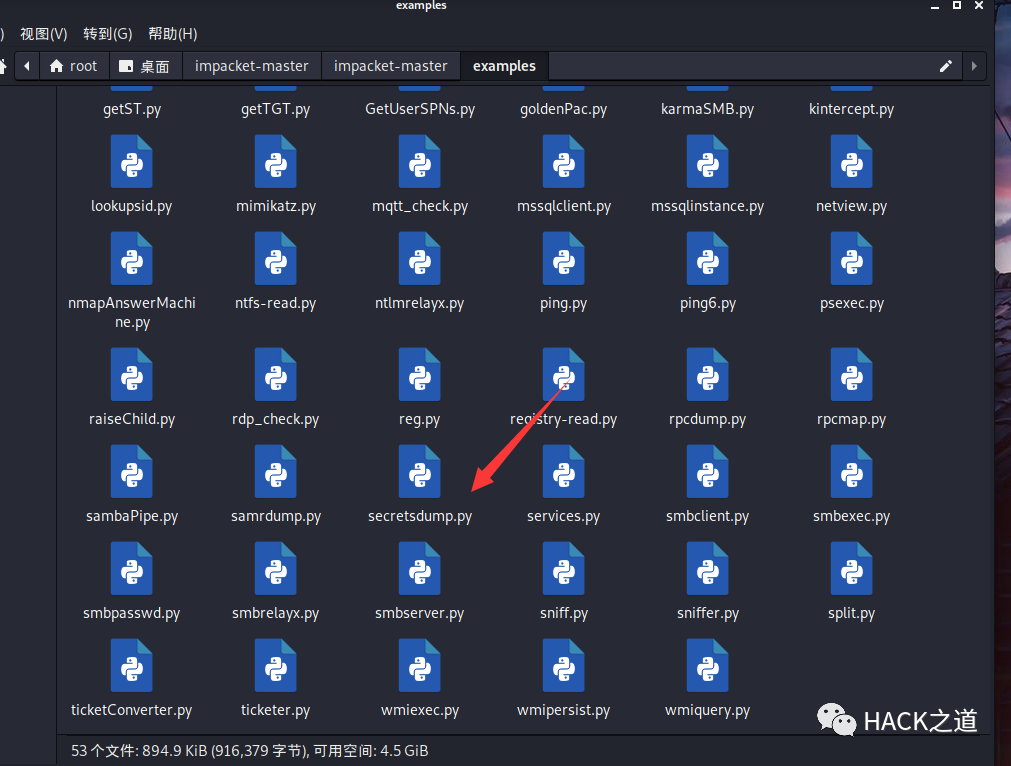This screenshot has width=1011, height=766.
Task: Select the smbclient.py file icon
Action: (707, 471)
